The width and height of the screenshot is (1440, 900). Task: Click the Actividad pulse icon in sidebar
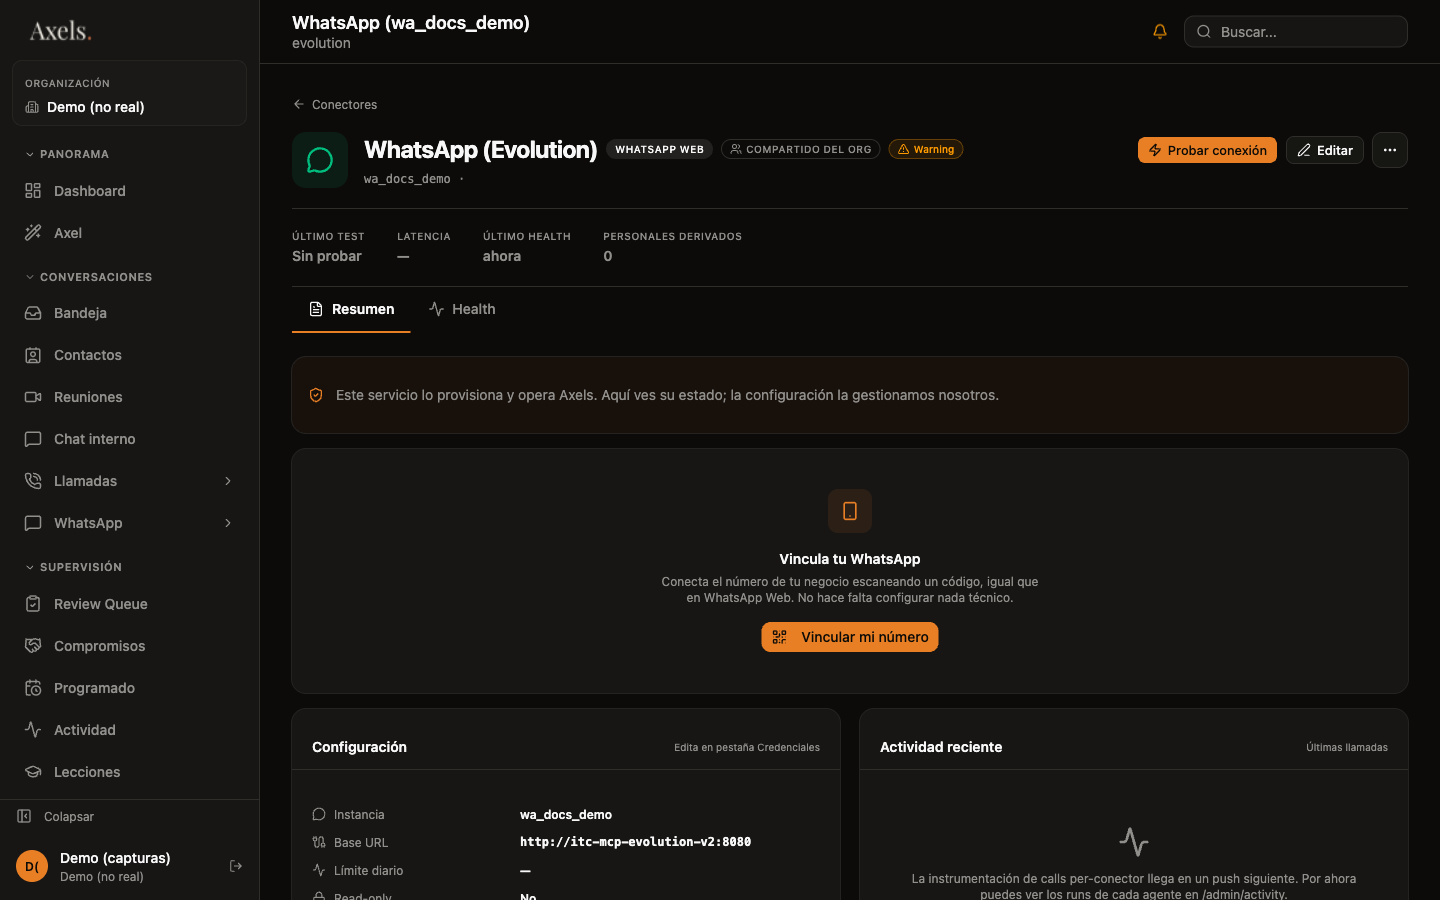(x=33, y=730)
